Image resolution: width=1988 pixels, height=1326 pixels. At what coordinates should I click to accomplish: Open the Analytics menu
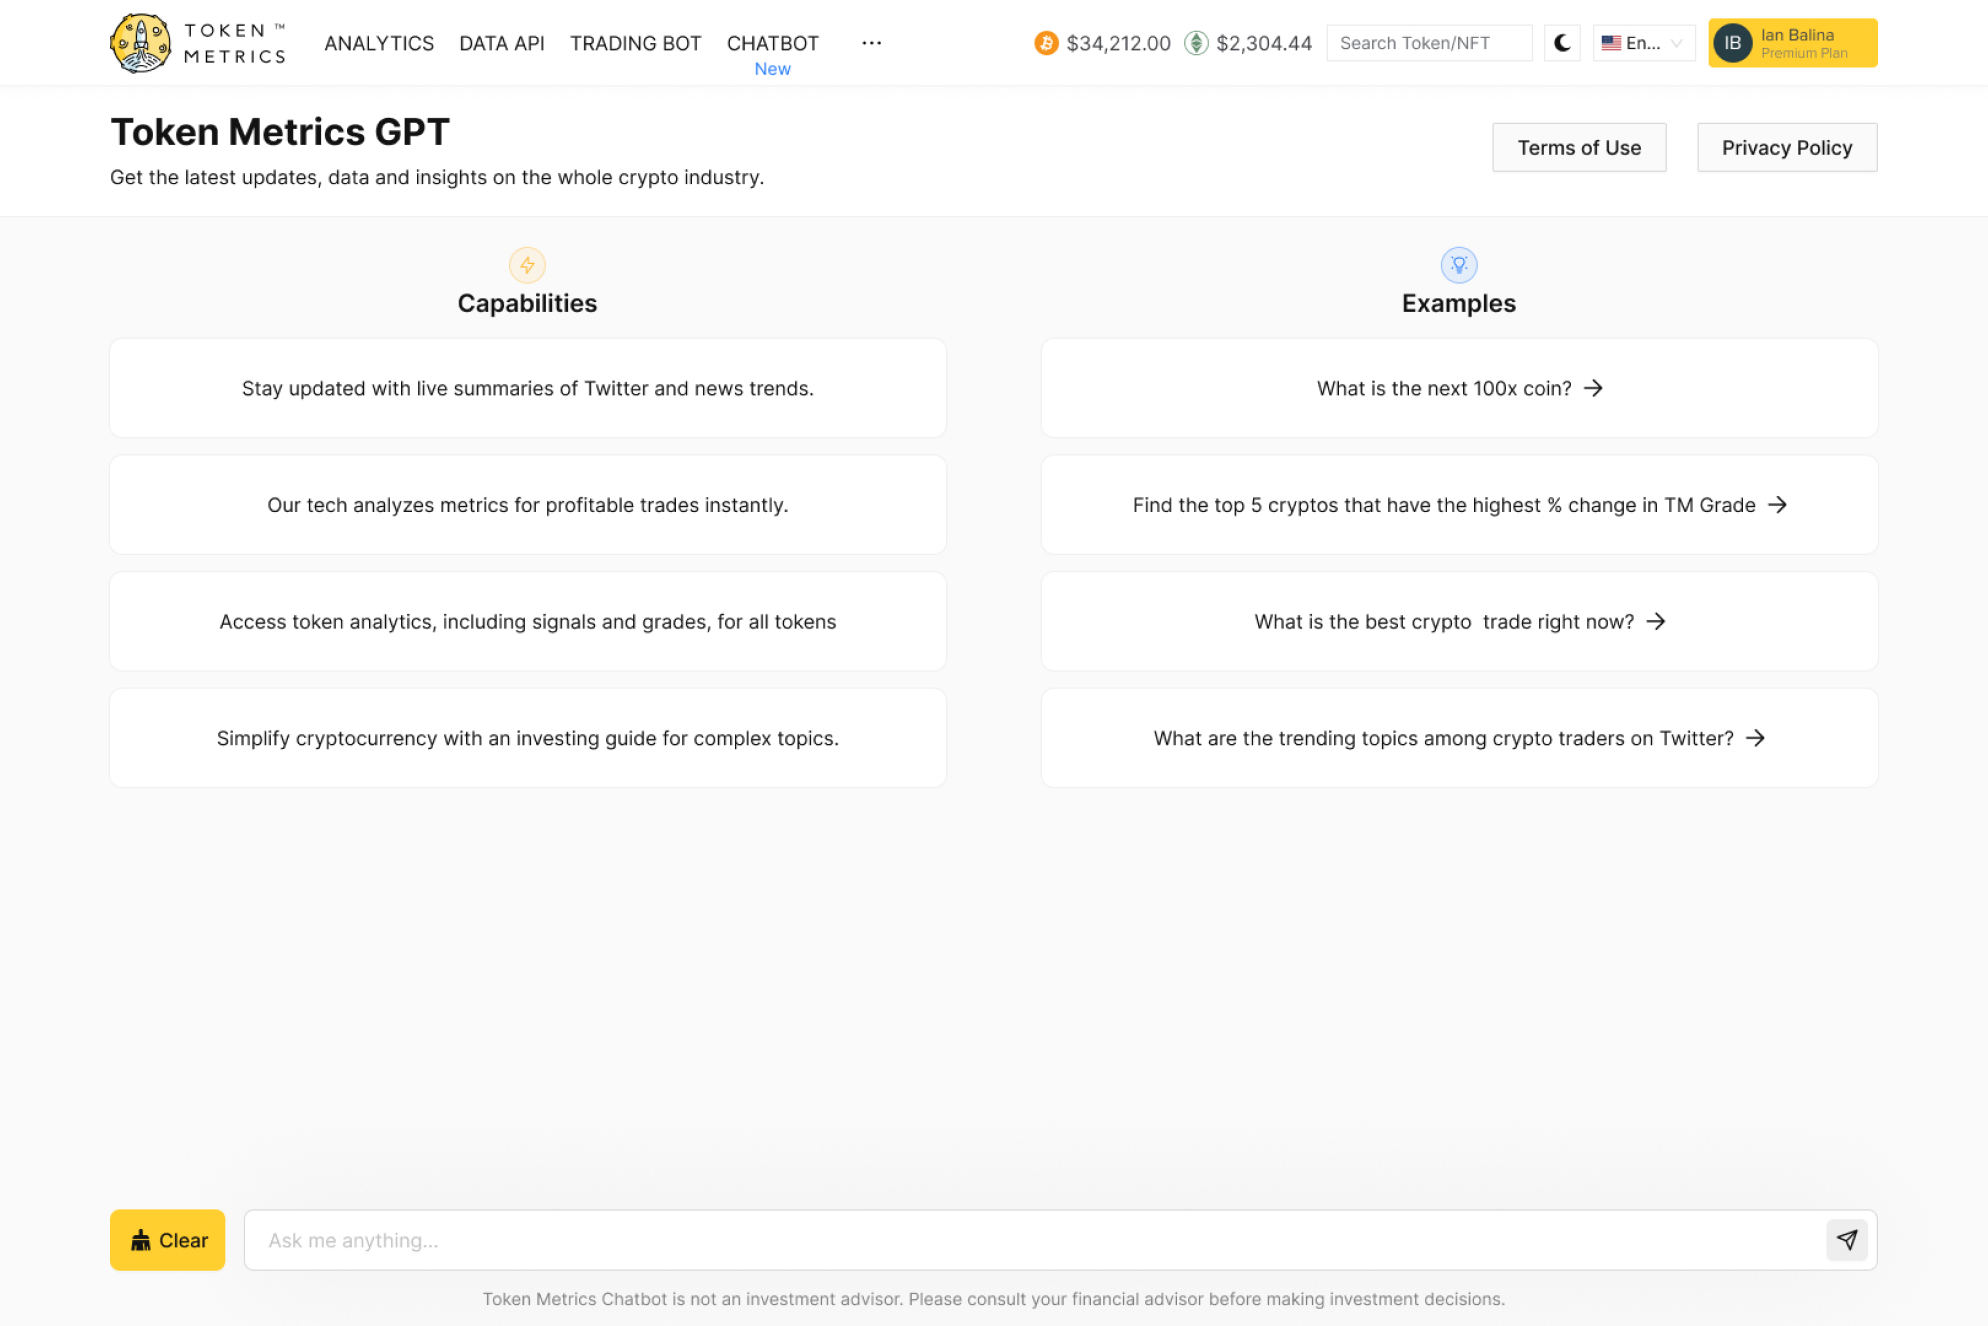coord(379,43)
